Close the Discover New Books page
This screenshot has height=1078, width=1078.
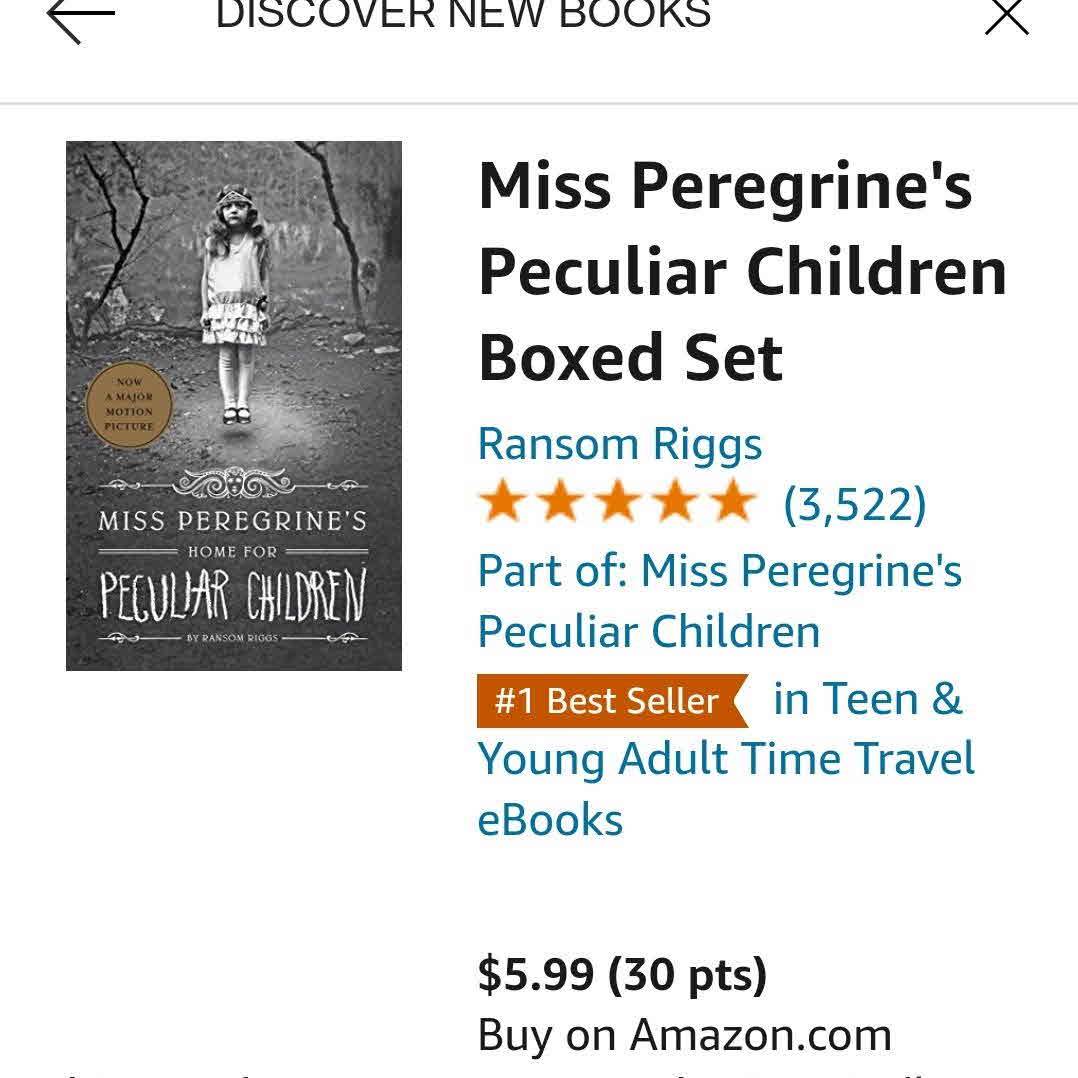tap(1006, 16)
